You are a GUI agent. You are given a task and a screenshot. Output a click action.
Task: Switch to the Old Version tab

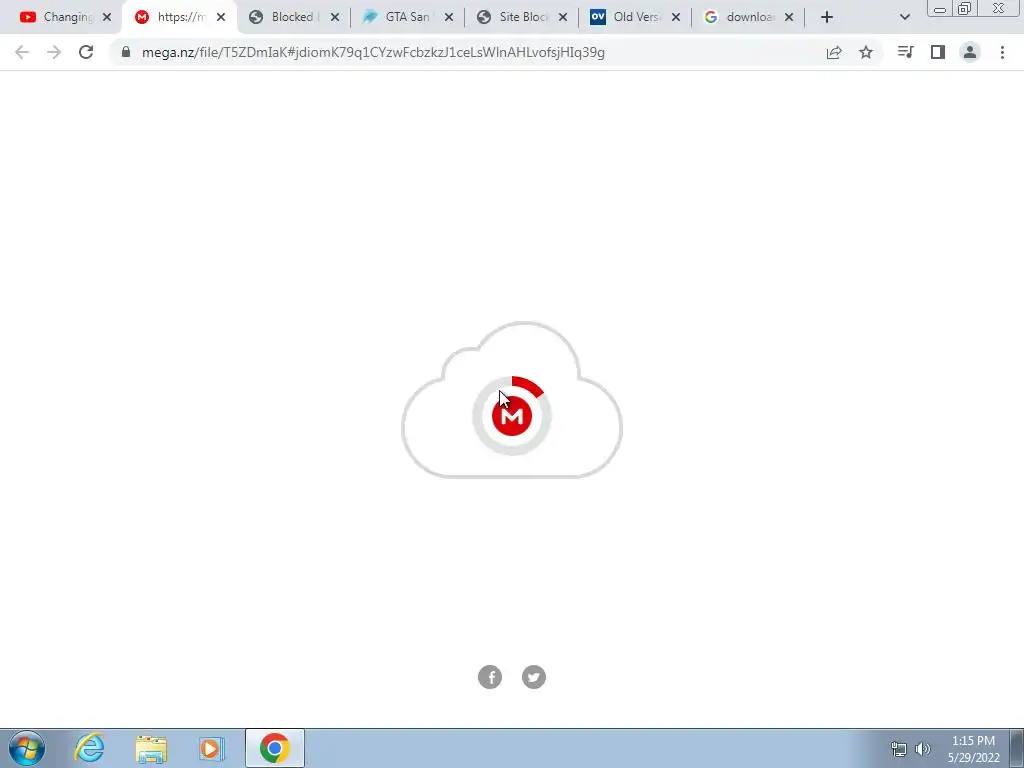[633, 17]
